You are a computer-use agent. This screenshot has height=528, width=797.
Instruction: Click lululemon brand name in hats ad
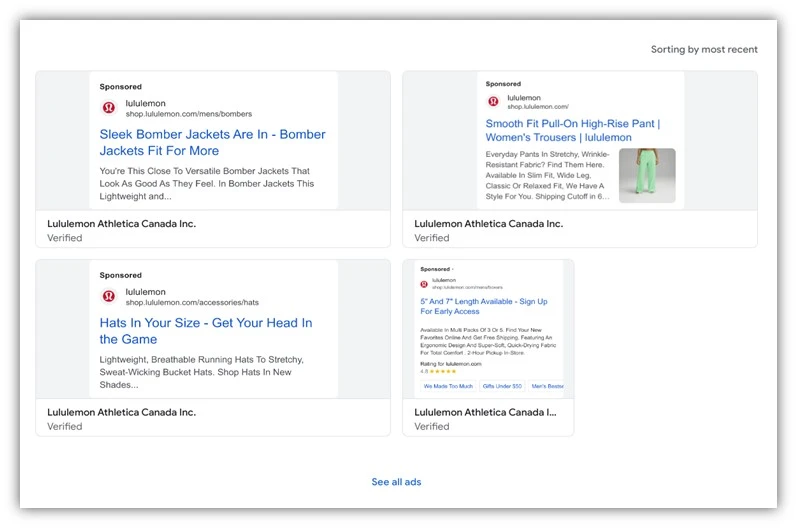click(145, 292)
